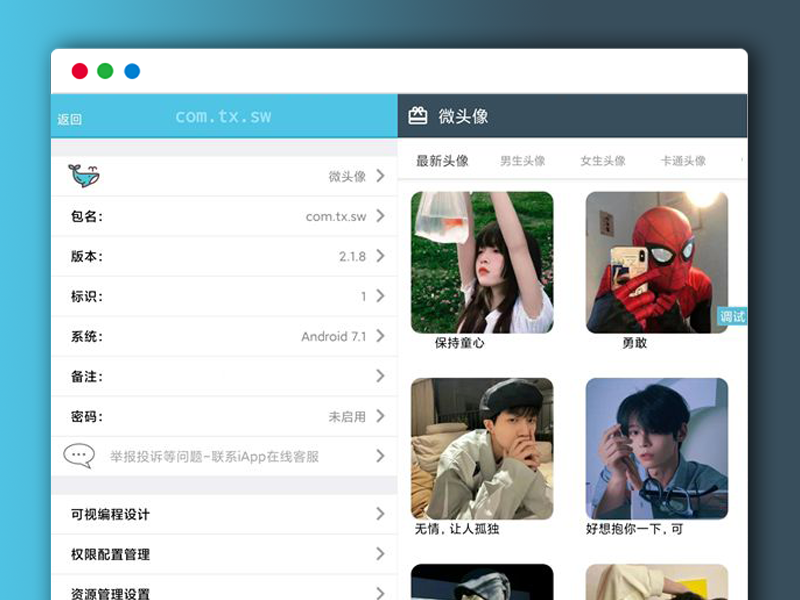800x600 pixels.
Task: Expand the 备注 row chevron
Action: click(x=379, y=376)
